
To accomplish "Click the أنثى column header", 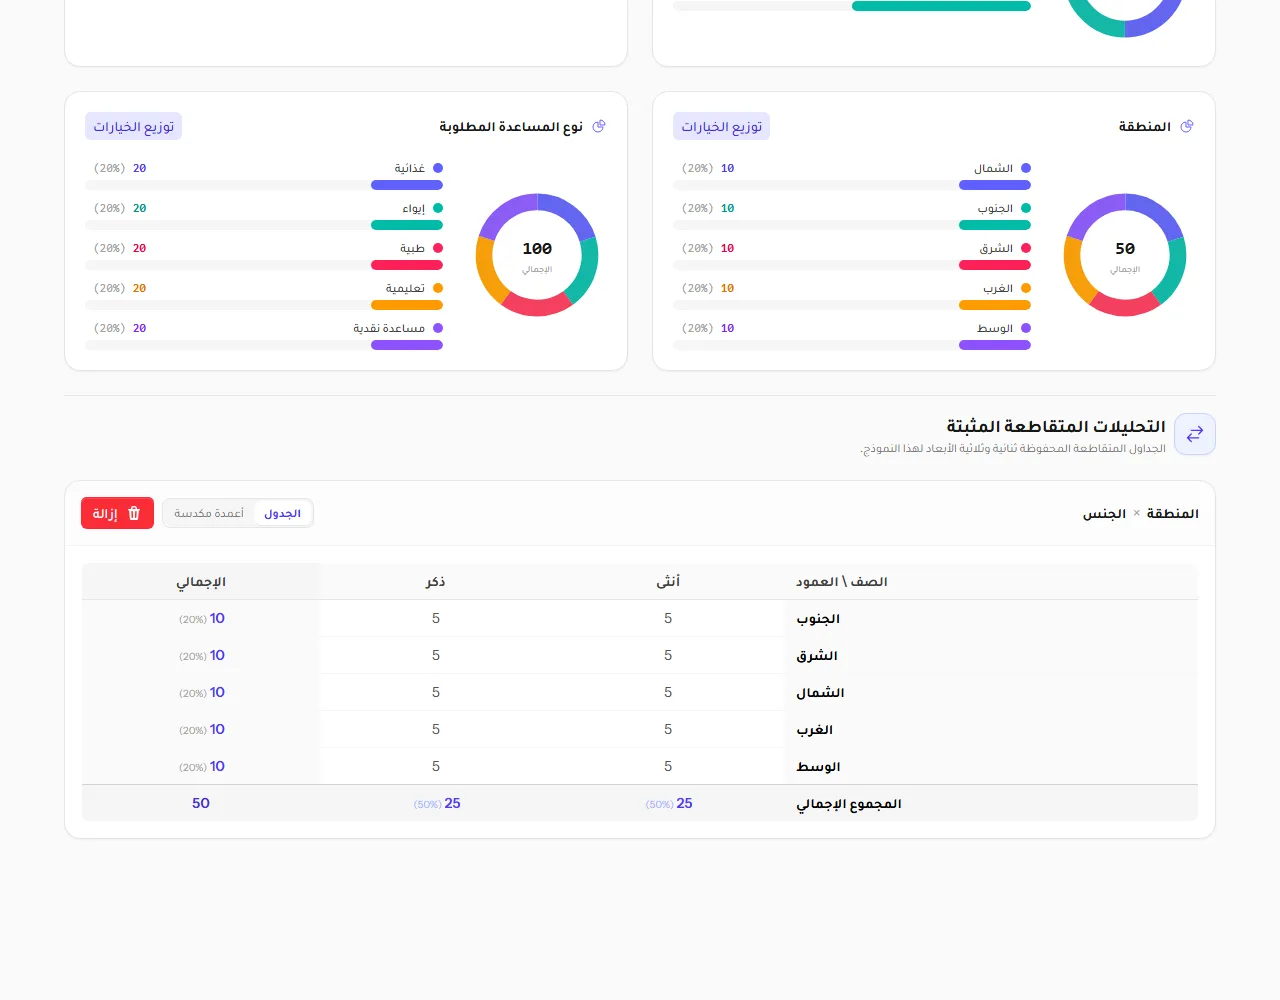I will 668,581.
